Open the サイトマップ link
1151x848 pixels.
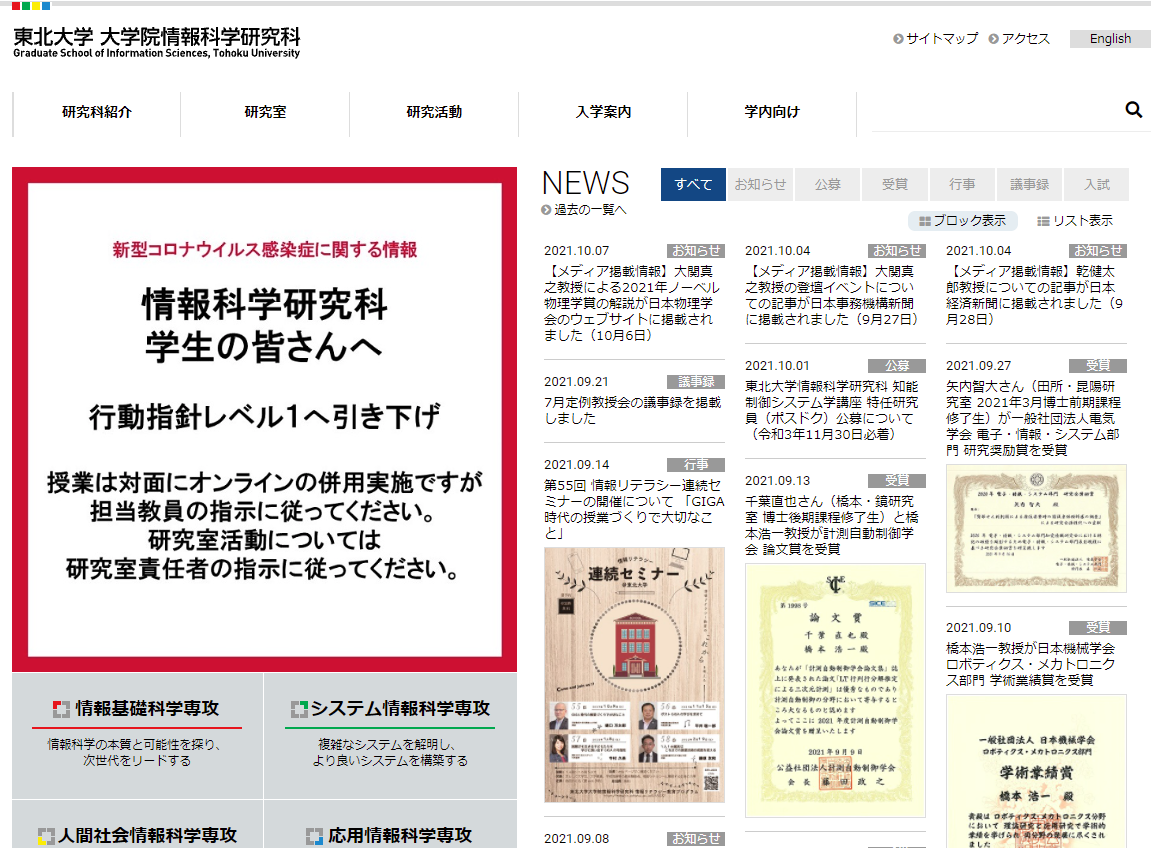coord(942,39)
